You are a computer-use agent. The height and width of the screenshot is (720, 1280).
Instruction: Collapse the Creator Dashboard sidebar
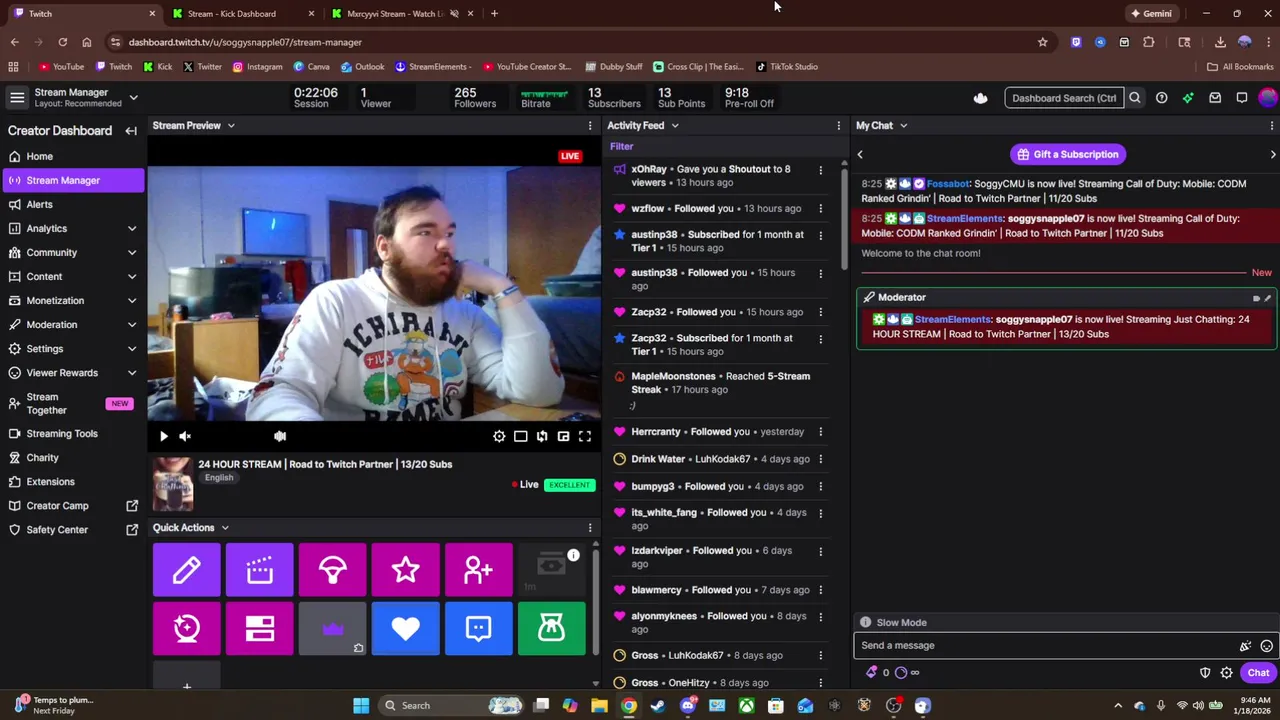[x=131, y=131]
